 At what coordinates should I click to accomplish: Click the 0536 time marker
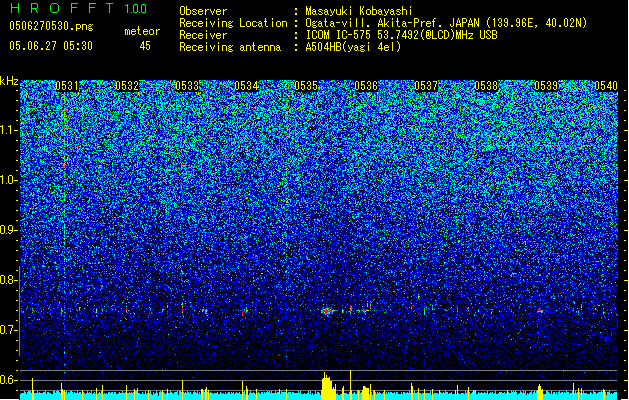[366, 86]
